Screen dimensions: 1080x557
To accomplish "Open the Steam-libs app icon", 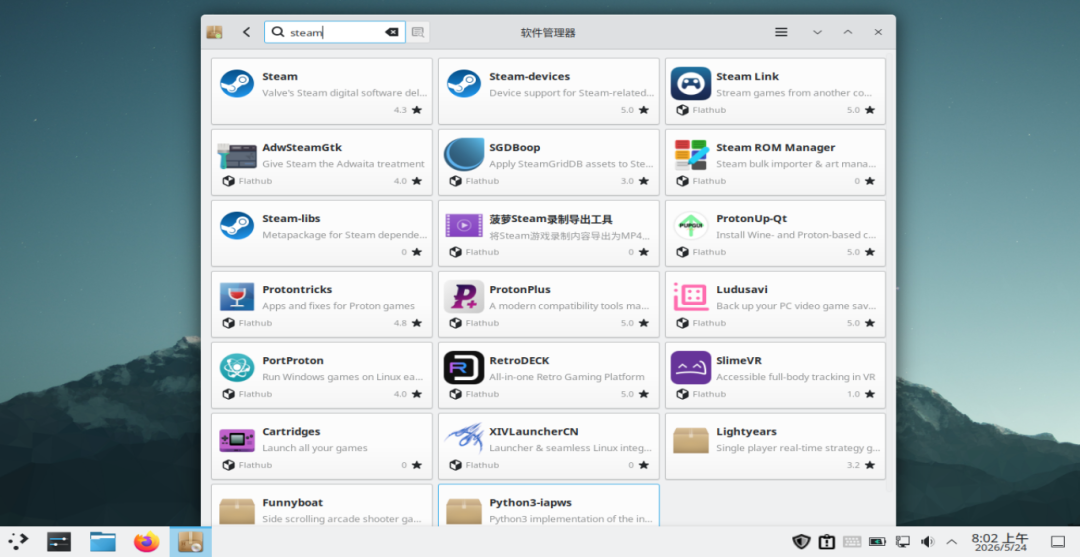I will pos(236,226).
